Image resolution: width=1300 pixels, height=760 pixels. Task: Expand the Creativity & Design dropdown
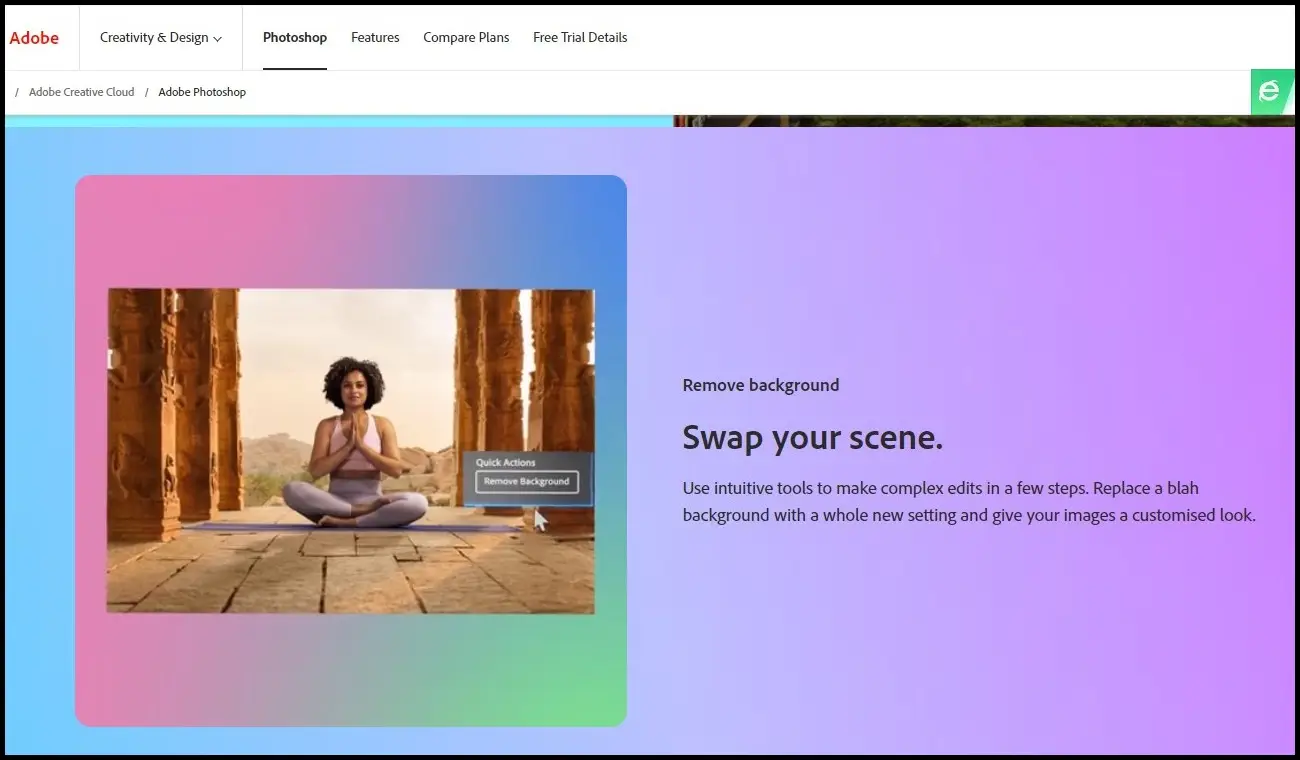[161, 38]
